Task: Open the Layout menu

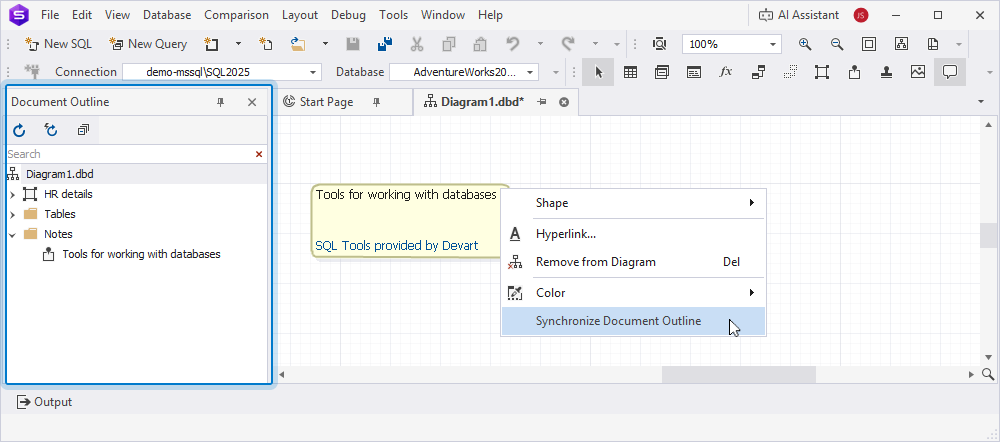Action: 300,15
